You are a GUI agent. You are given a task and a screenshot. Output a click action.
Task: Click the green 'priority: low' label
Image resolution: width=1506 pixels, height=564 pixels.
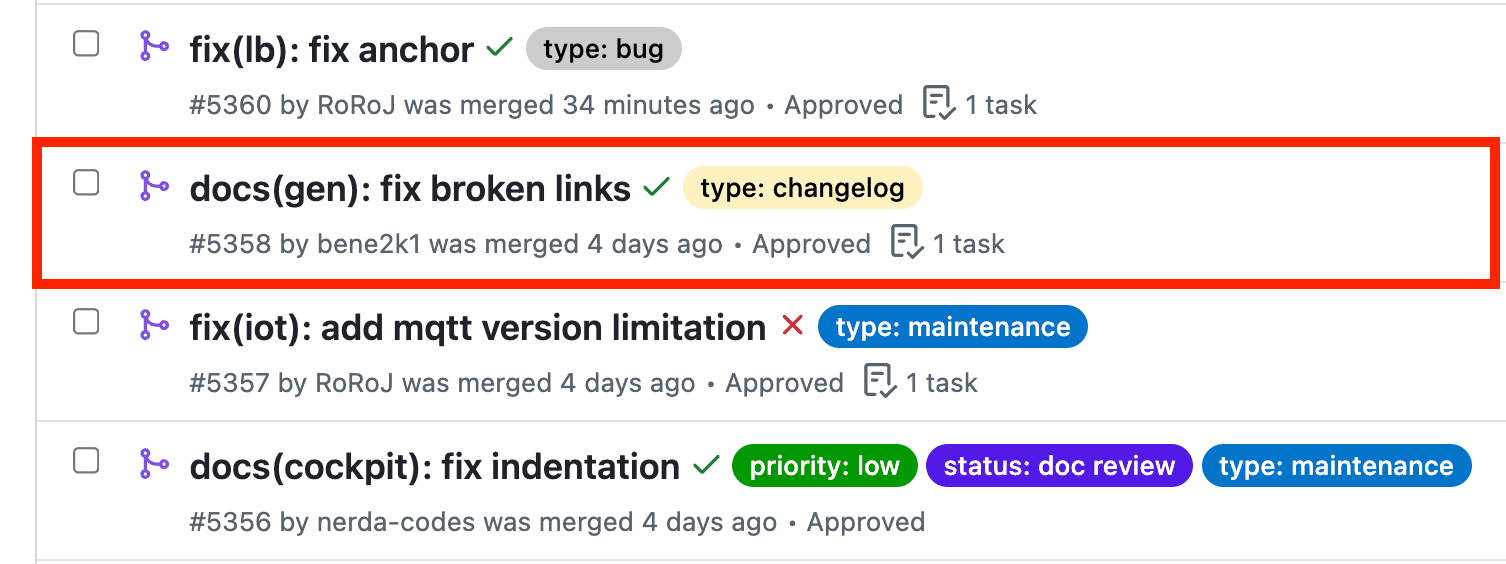tap(824, 466)
